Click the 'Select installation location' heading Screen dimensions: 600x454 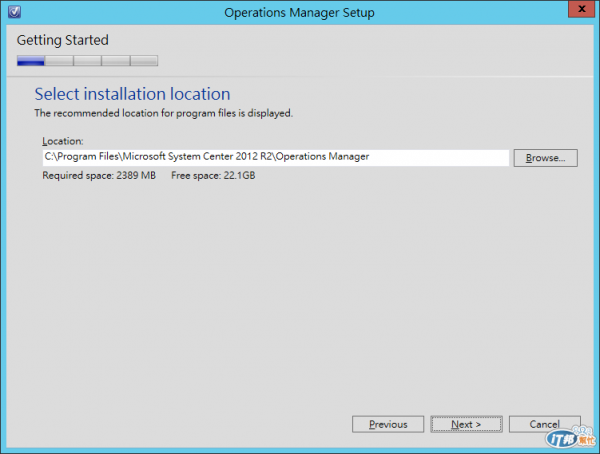pyautogui.click(x=132, y=94)
